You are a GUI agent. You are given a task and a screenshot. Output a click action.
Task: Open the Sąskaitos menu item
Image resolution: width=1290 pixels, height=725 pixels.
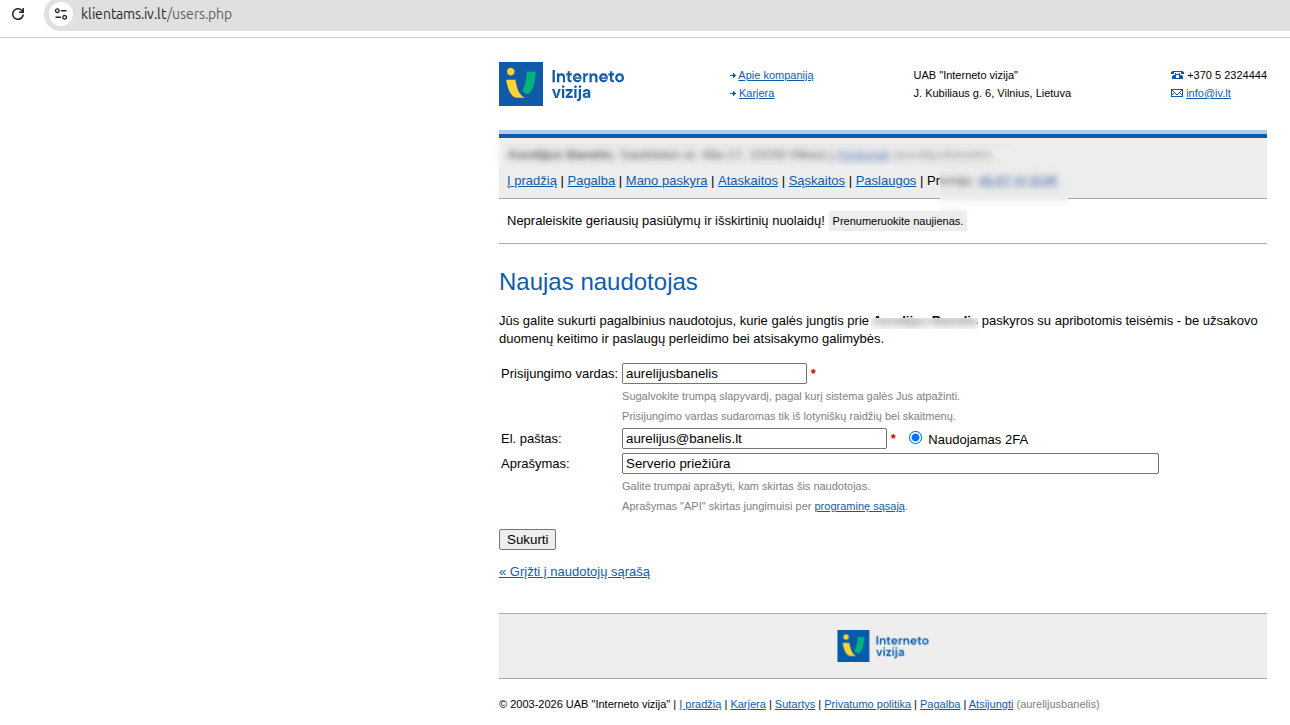click(x=818, y=181)
